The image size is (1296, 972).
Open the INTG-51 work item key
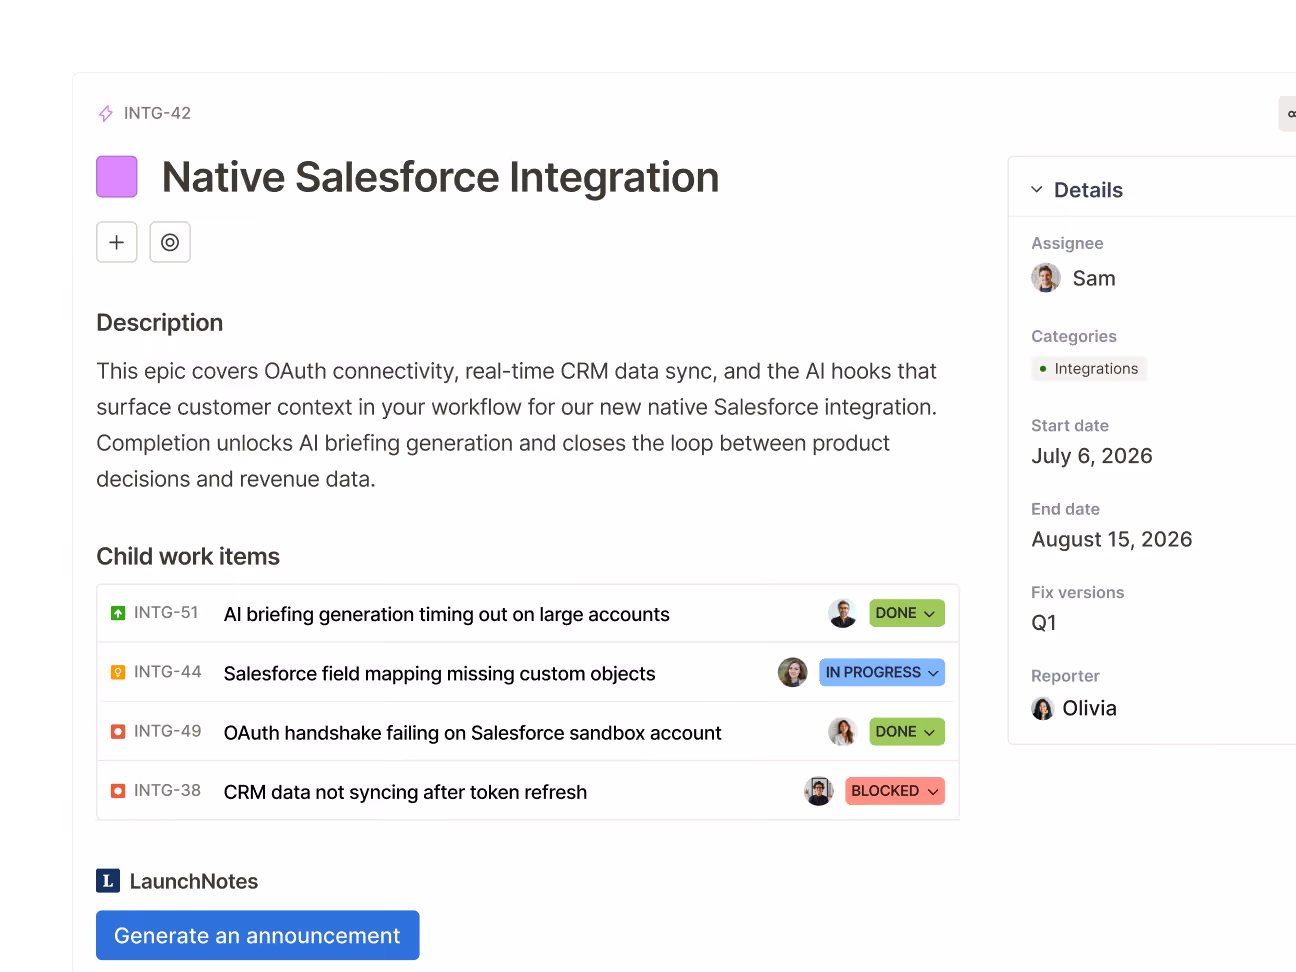pyautogui.click(x=166, y=613)
